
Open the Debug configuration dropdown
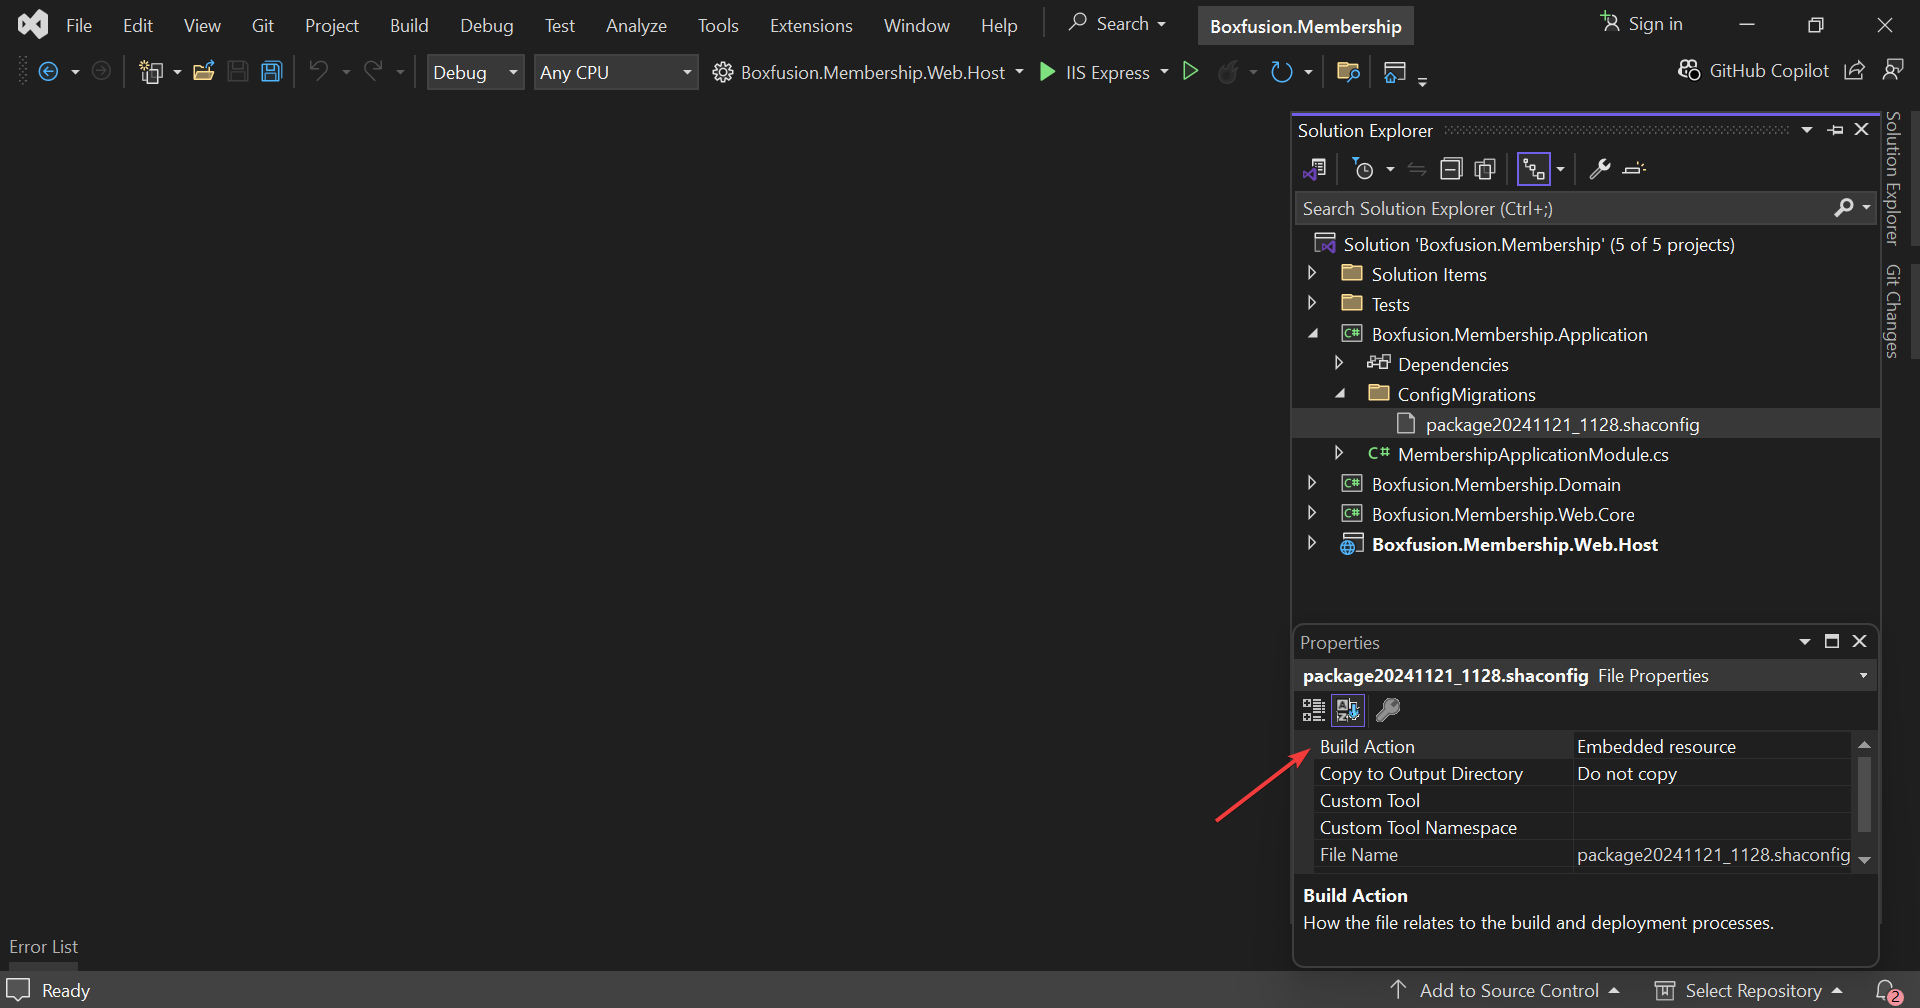(x=475, y=72)
